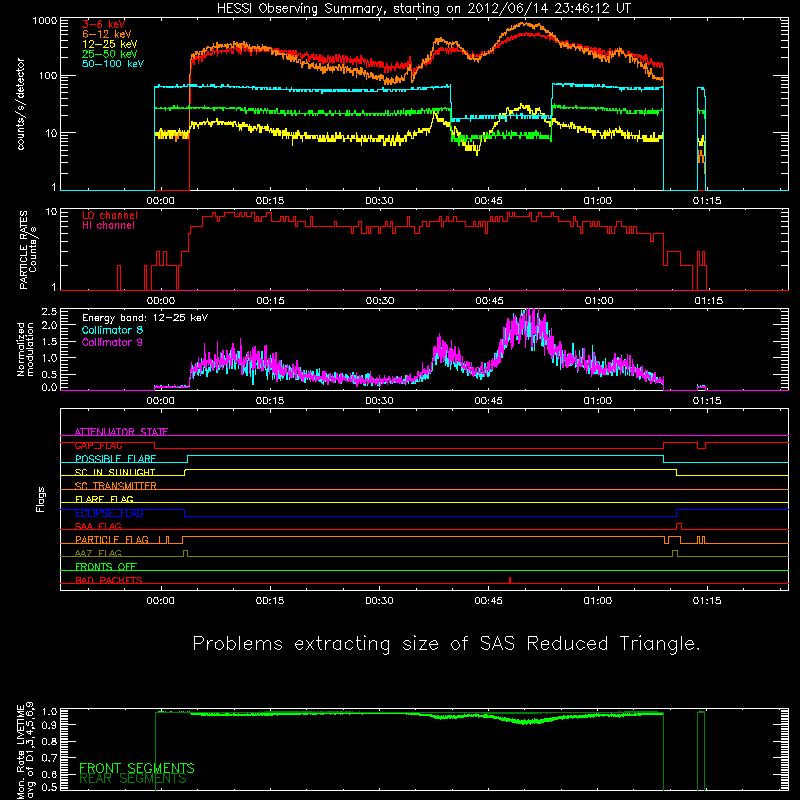Screen dimensions: 800x800
Task: Click the SAS Reduced Triangle error message
Action: coord(446,644)
